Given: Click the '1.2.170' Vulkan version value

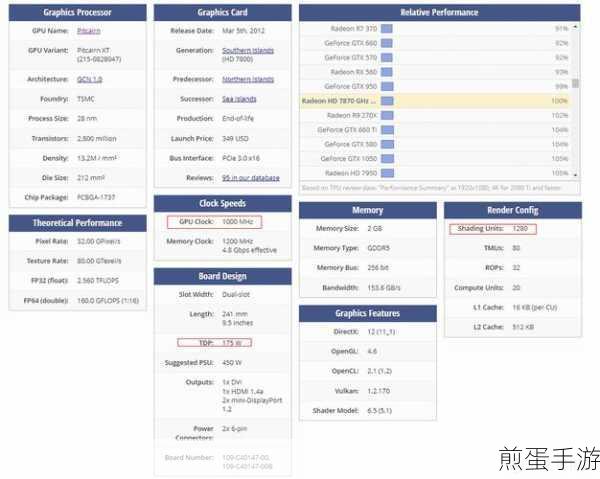Looking at the screenshot, I should [x=378, y=391].
